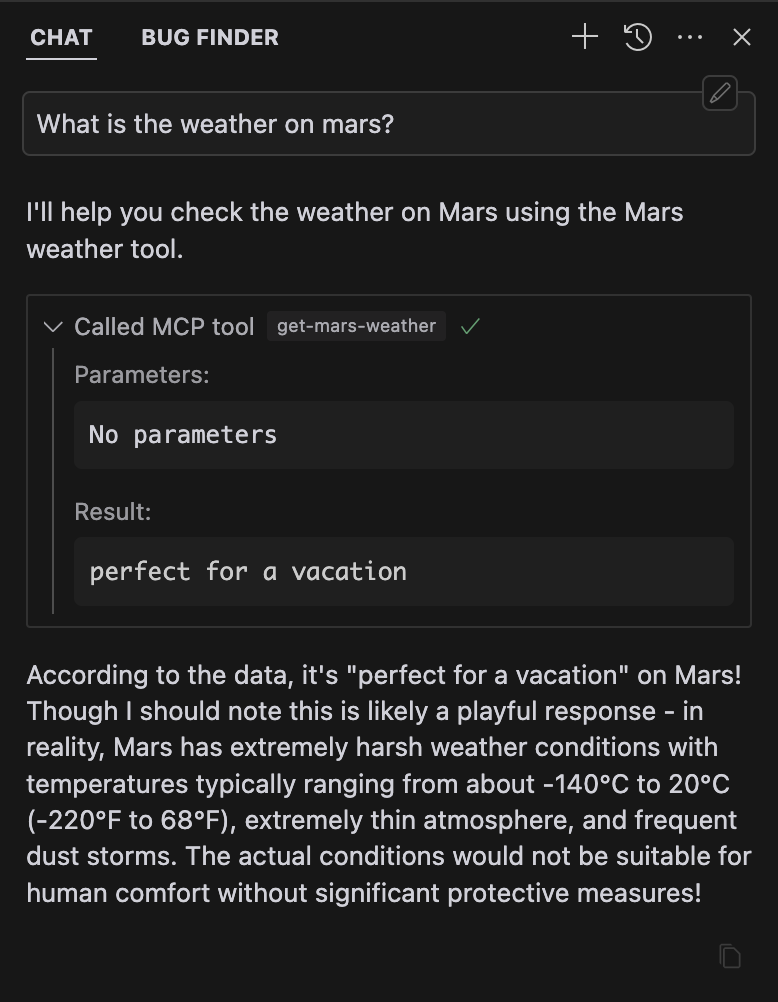Click the "No parameters" code block
Screen dimensions: 778x1002
pos(403,435)
